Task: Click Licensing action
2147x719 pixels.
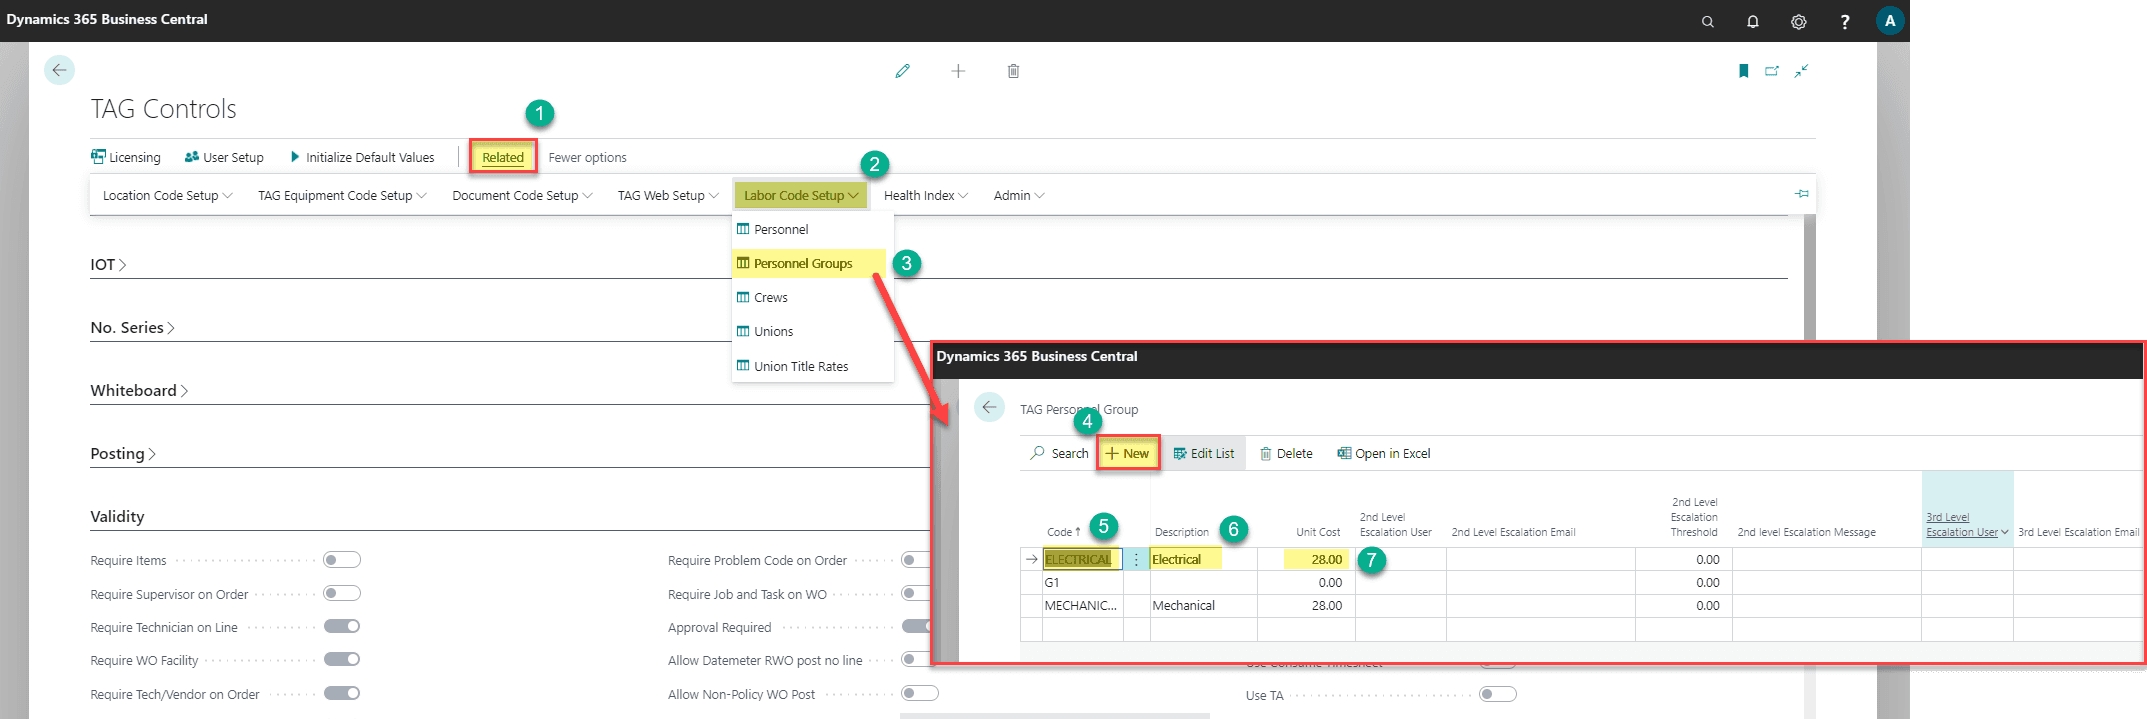Action: coord(126,157)
